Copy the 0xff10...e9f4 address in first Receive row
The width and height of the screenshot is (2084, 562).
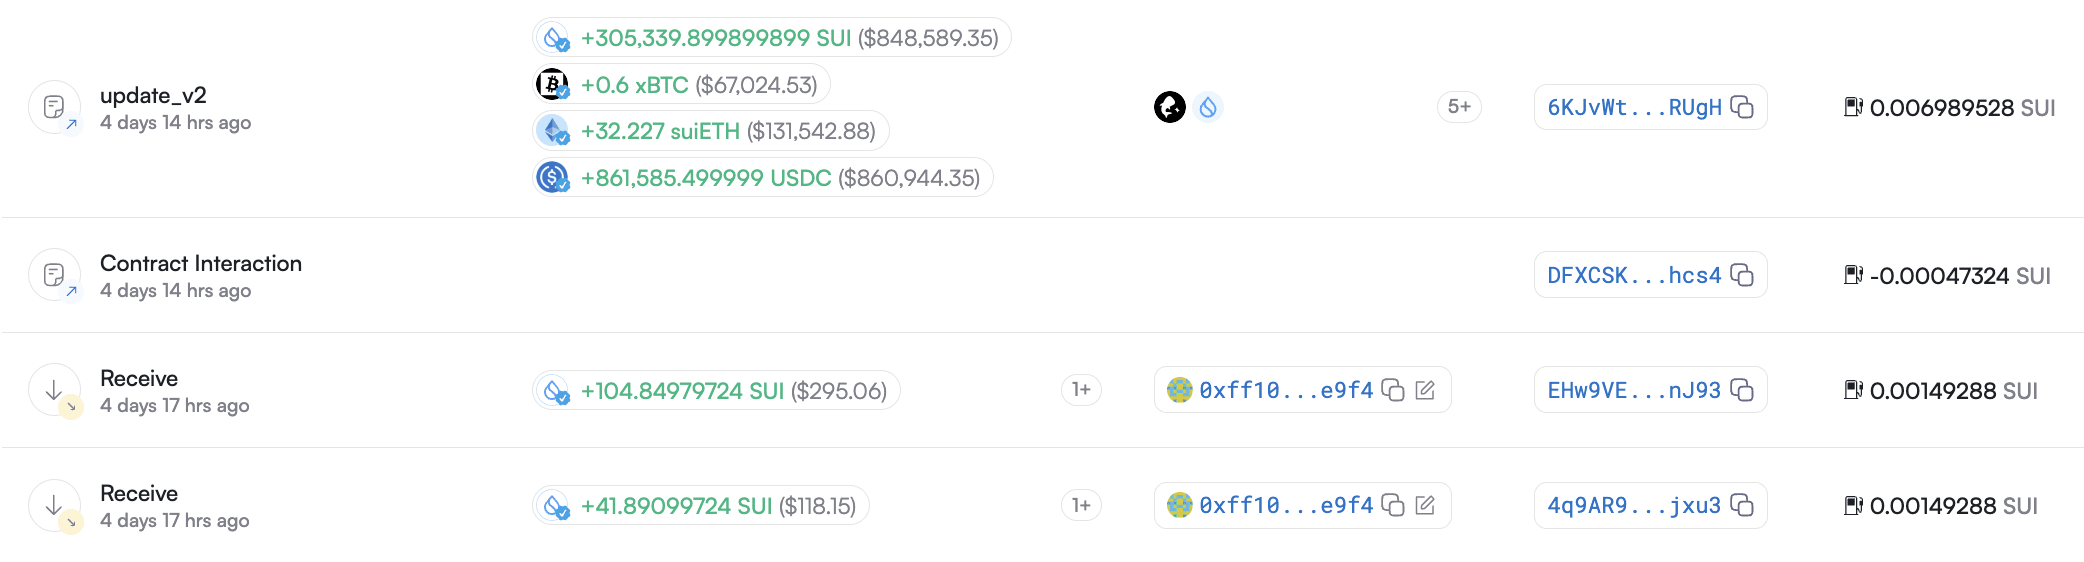[x=1393, y=390]
